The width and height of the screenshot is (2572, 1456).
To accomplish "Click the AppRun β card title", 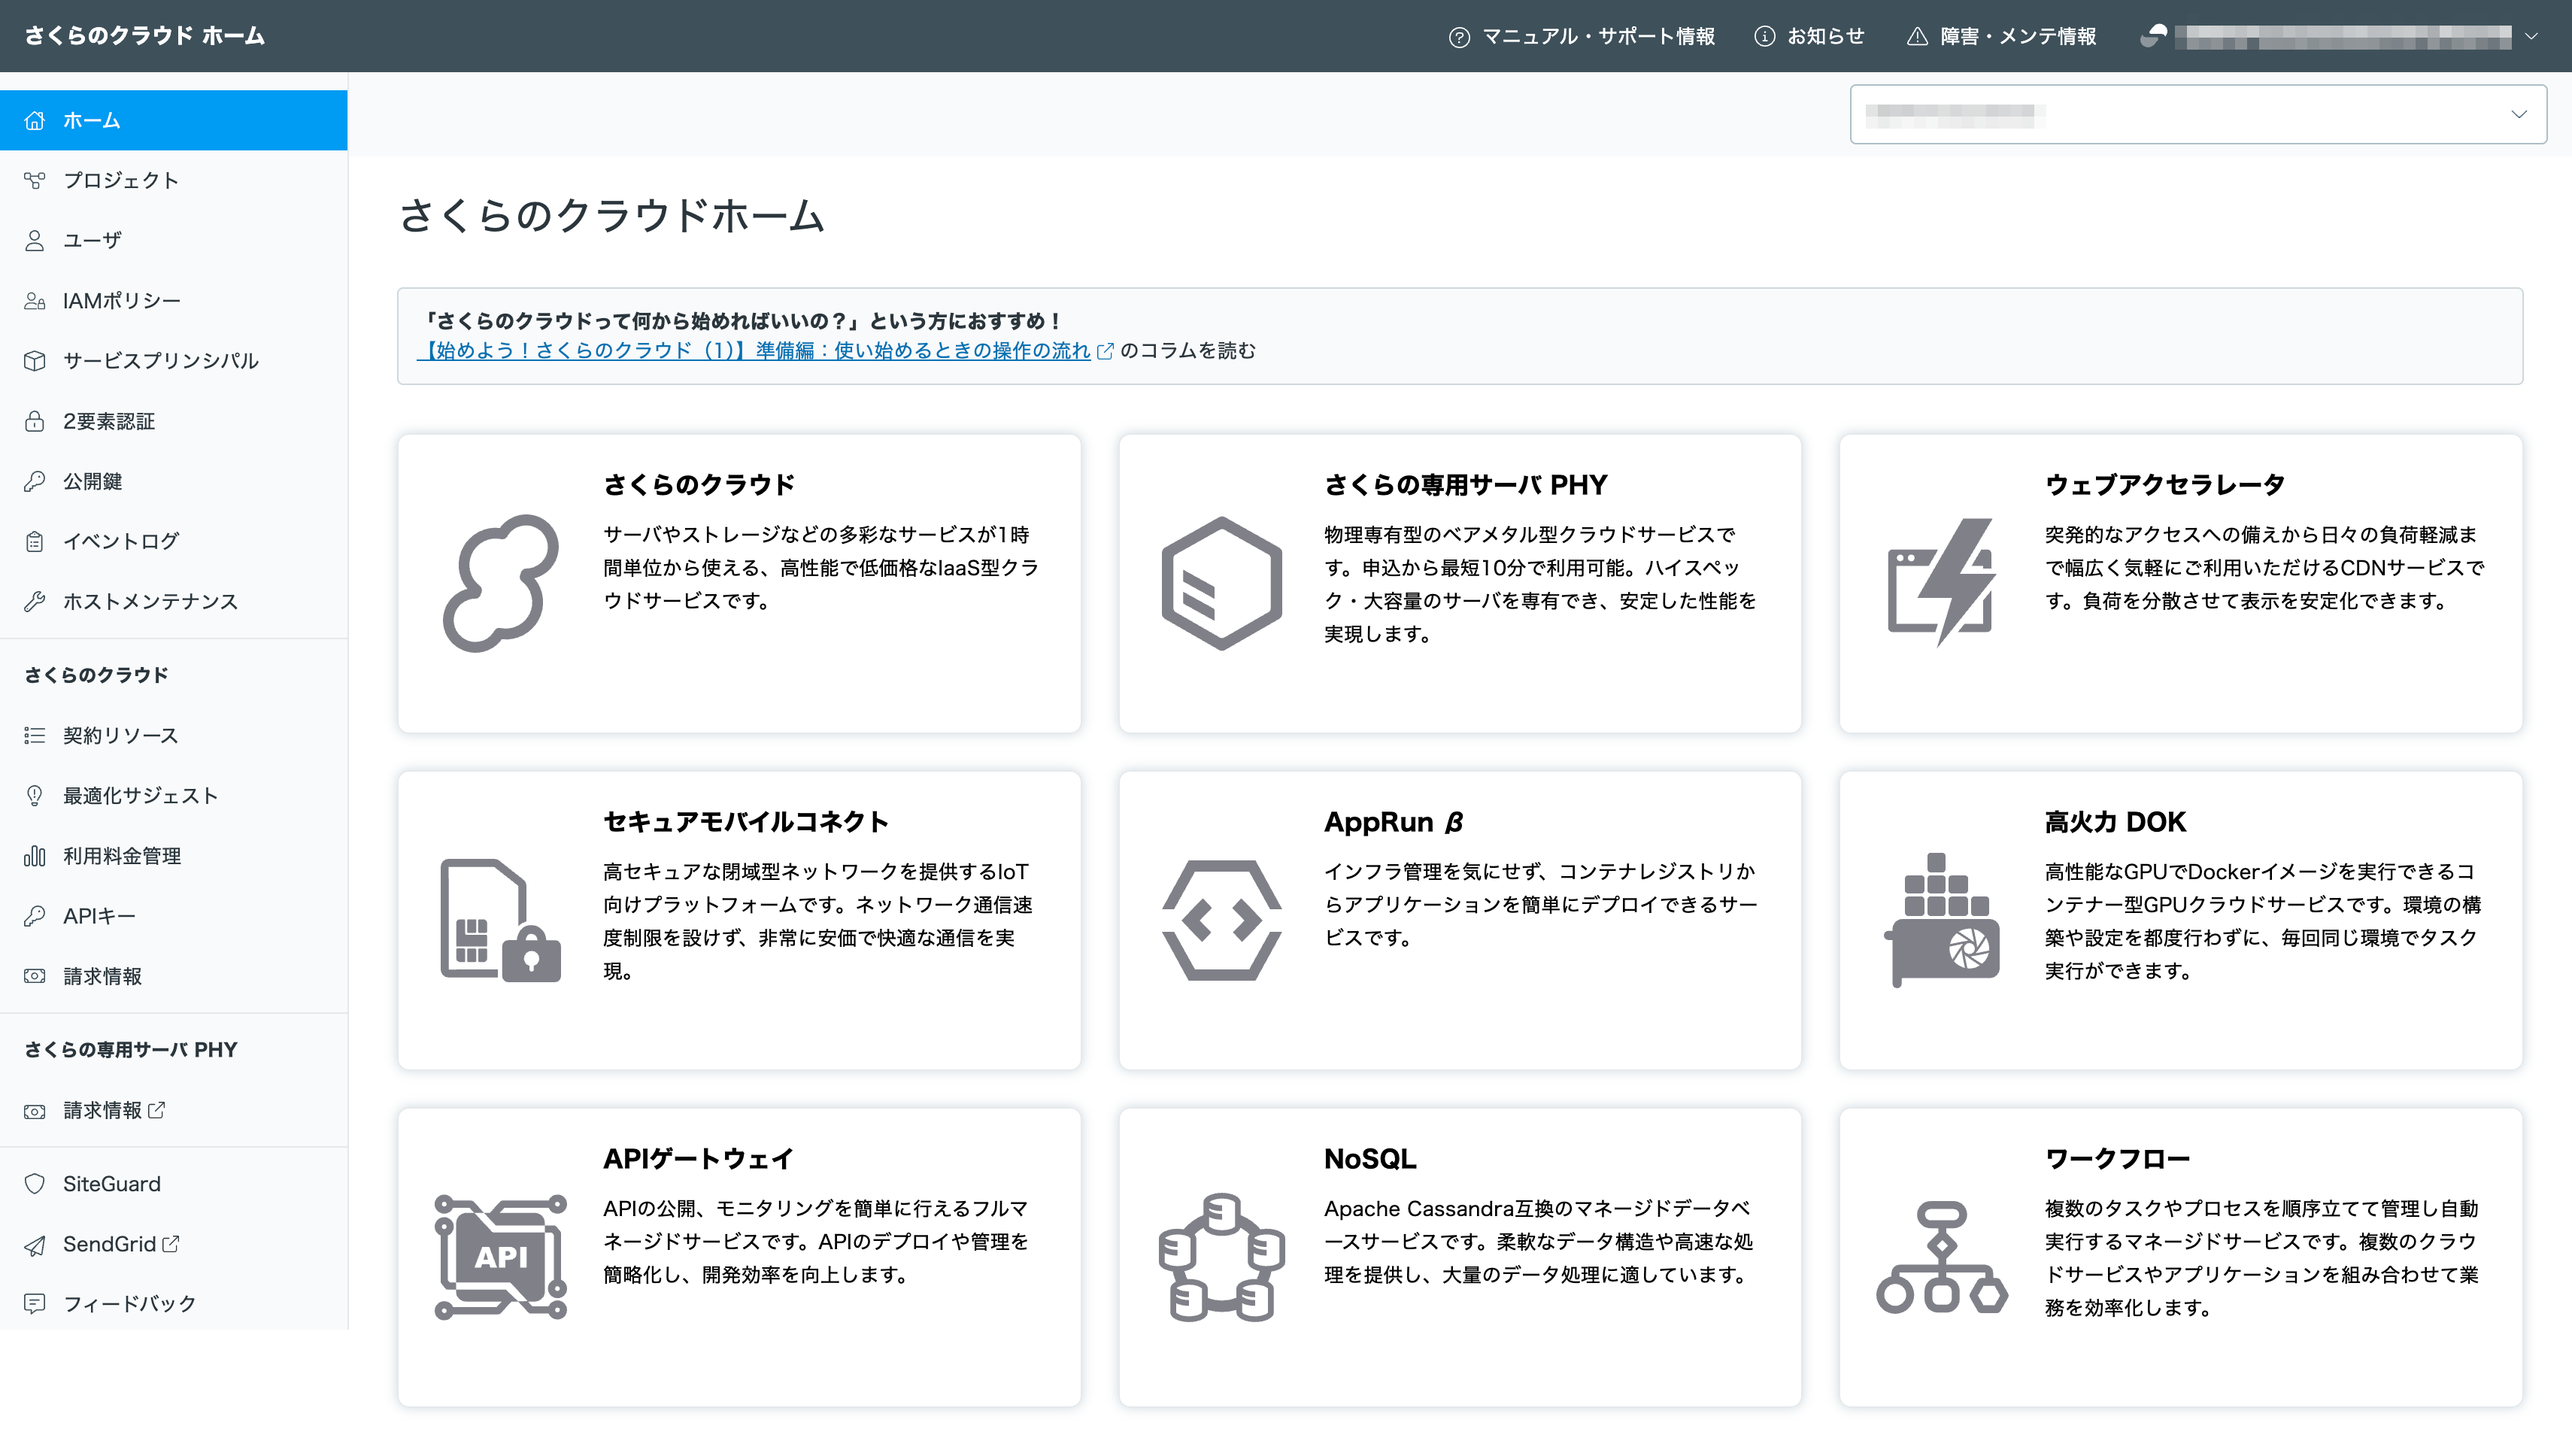I will point(1393,822).
